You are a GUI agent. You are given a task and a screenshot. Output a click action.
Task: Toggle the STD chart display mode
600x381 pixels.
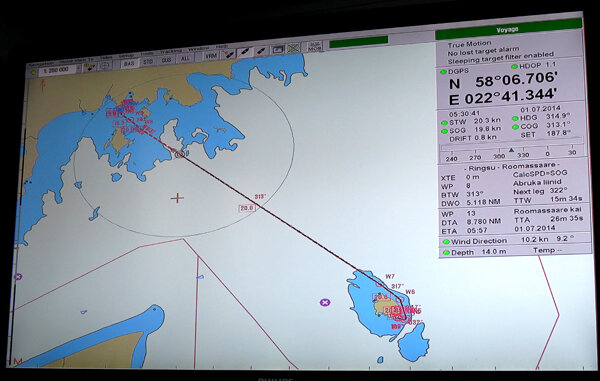point(148,62)
